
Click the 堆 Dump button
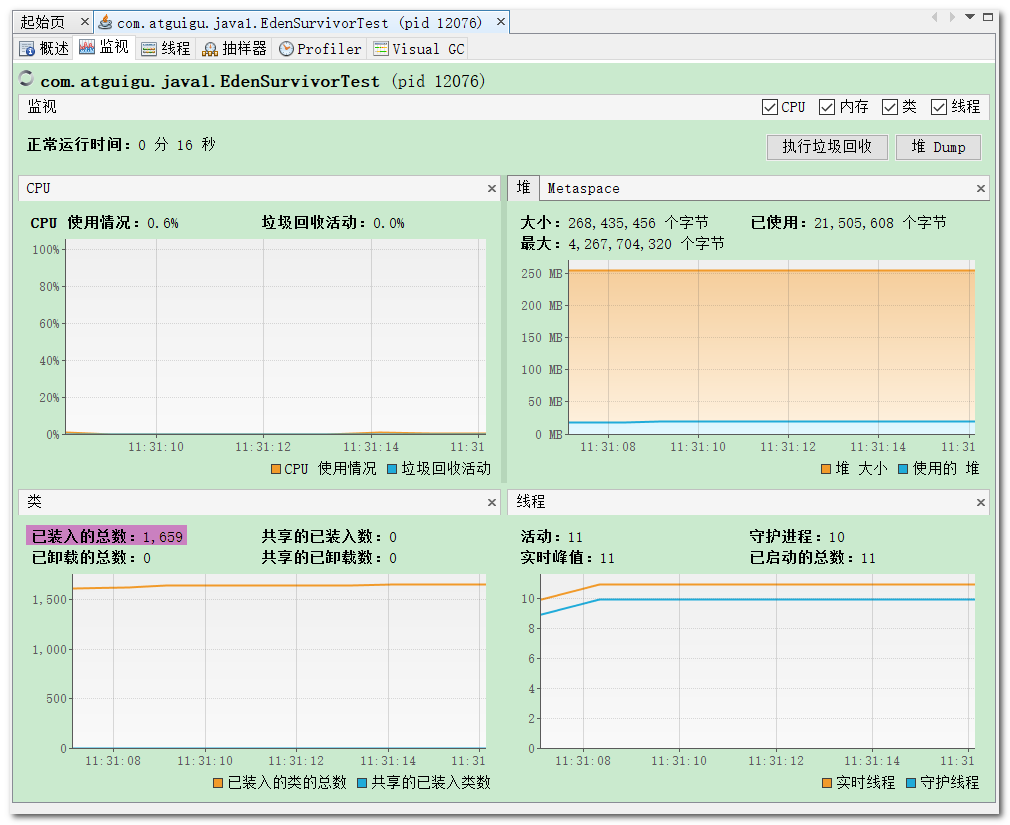(939, 147)
